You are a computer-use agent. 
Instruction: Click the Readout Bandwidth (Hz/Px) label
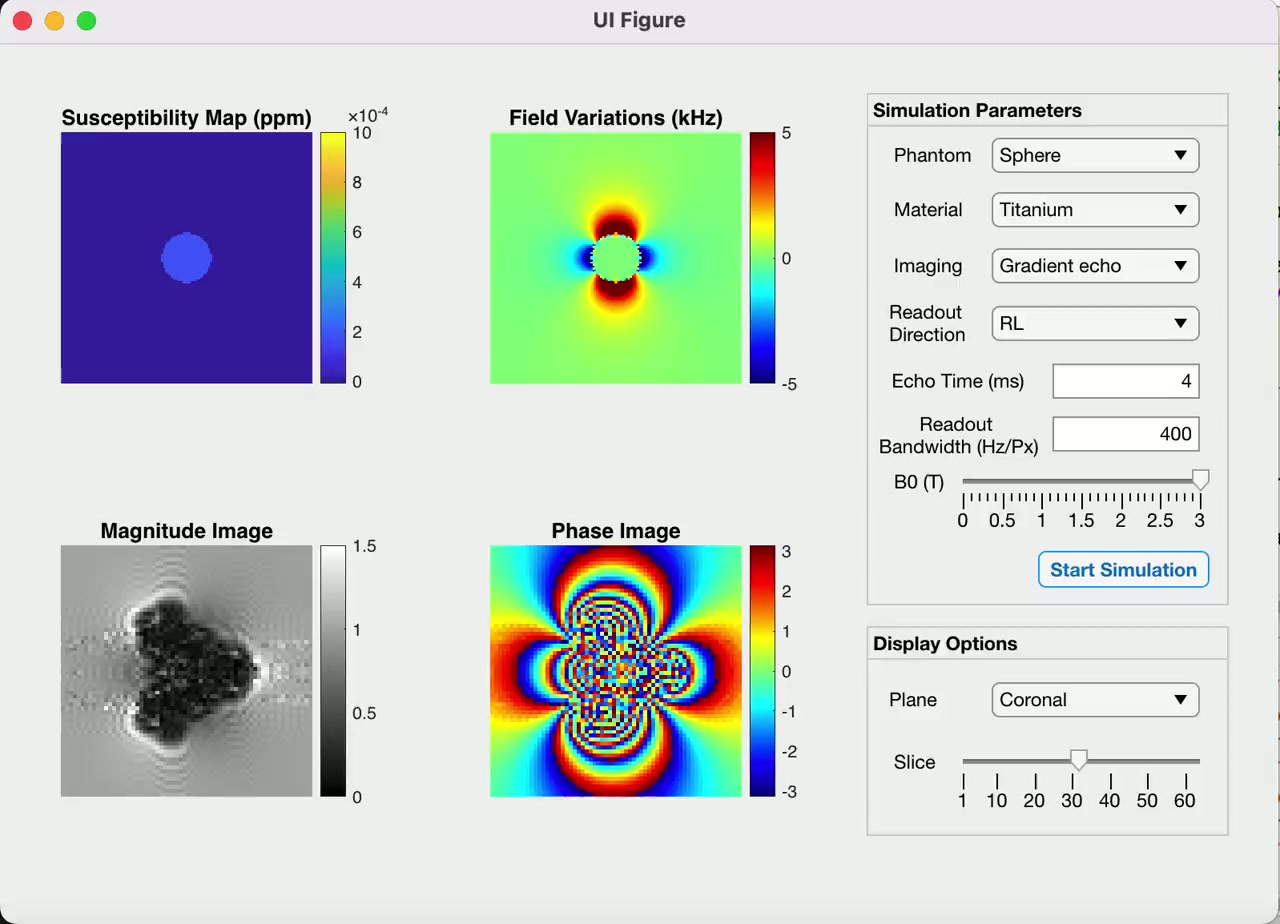(959, 435)
